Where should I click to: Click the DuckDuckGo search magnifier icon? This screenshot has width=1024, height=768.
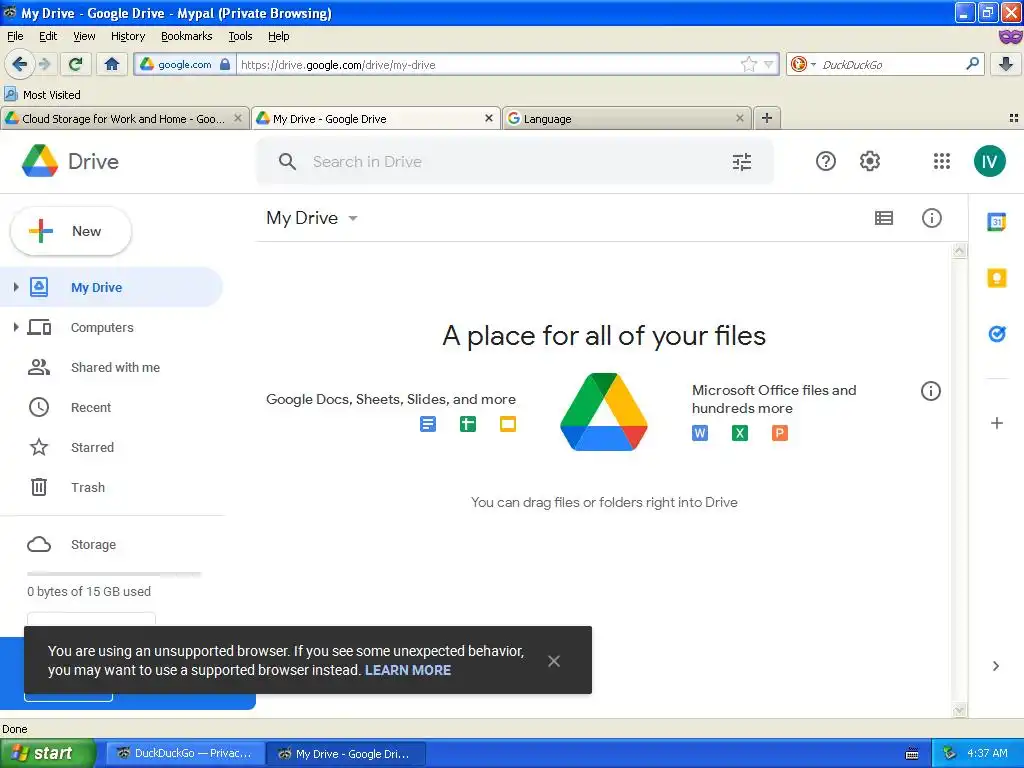click(972, 64)
